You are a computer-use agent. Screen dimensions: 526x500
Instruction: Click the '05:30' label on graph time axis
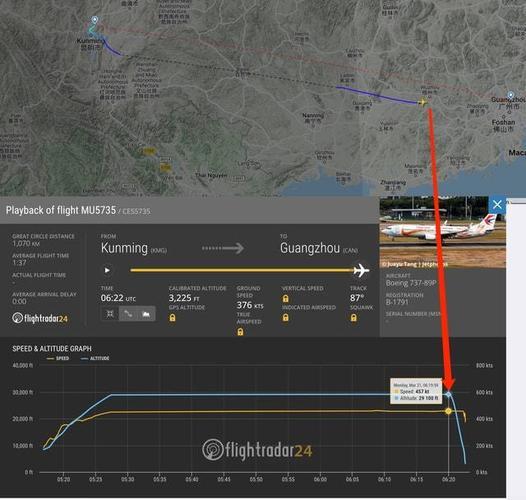tap(127, 479)
